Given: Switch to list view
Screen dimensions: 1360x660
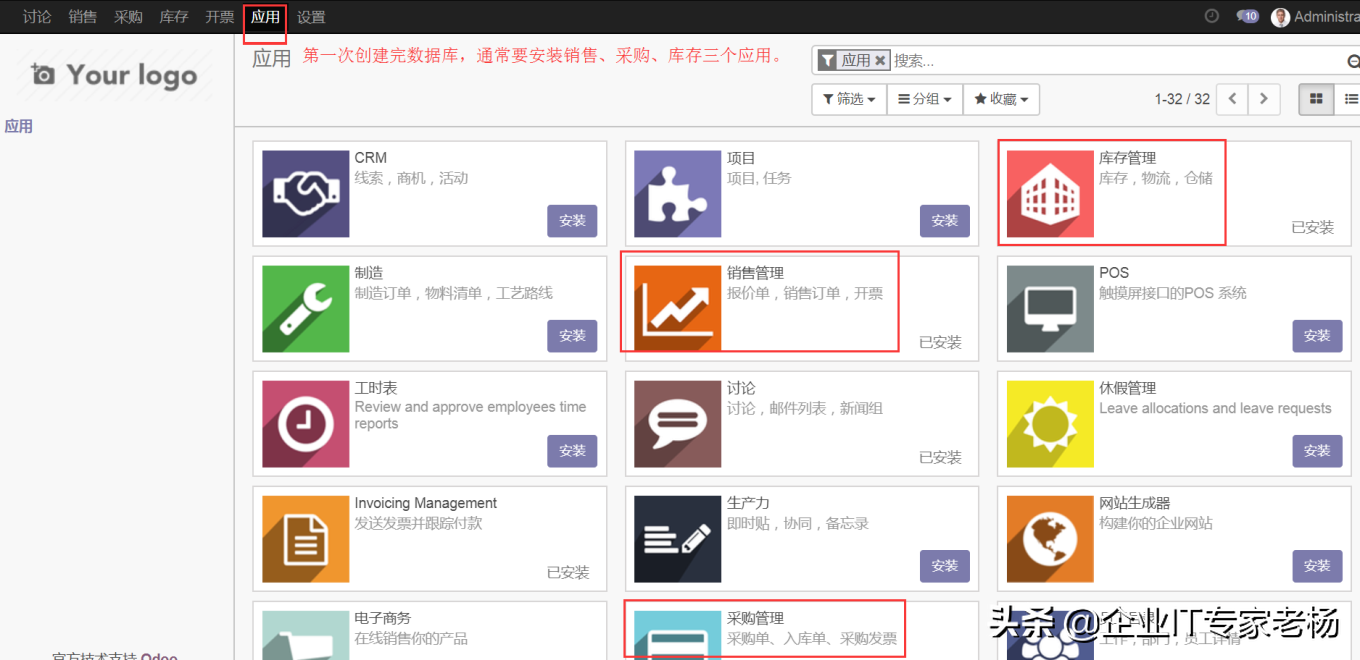Looking at the screenshot, I should tap(1349, 99).
